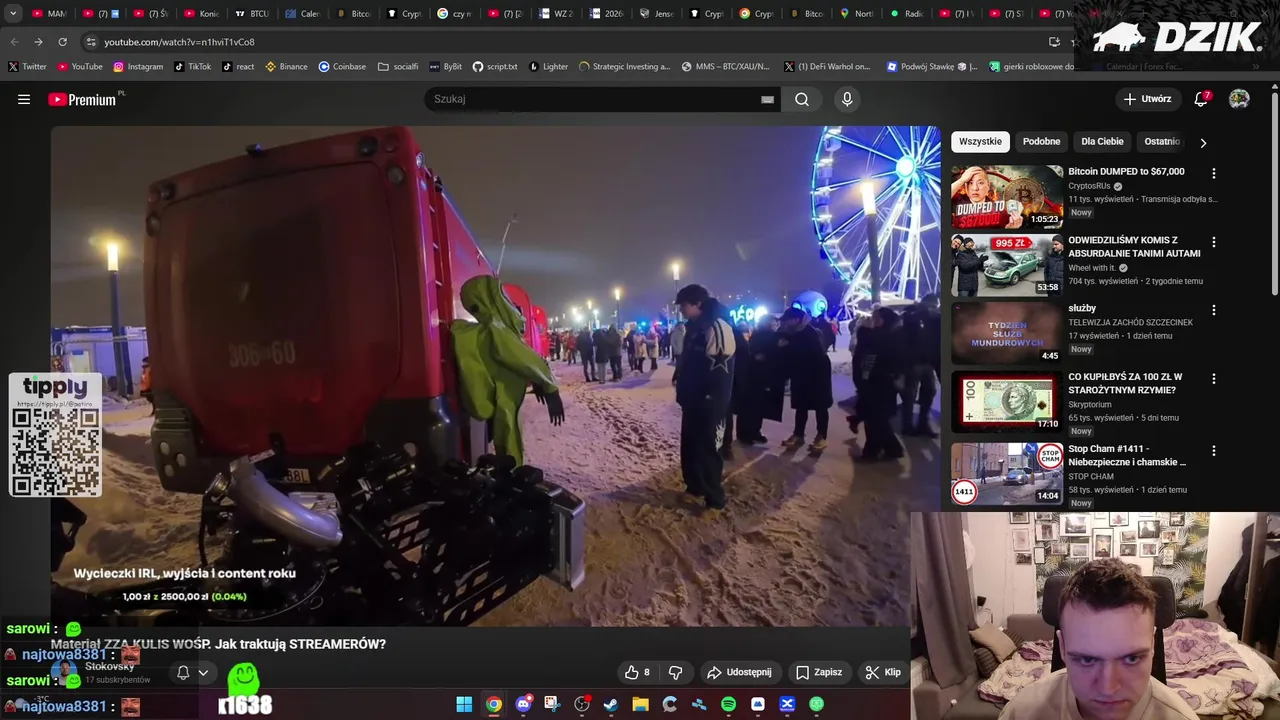Viewport: 1280px width, 720px height.
Task: Click the Klip clip button
Action: tap(883, 672)
